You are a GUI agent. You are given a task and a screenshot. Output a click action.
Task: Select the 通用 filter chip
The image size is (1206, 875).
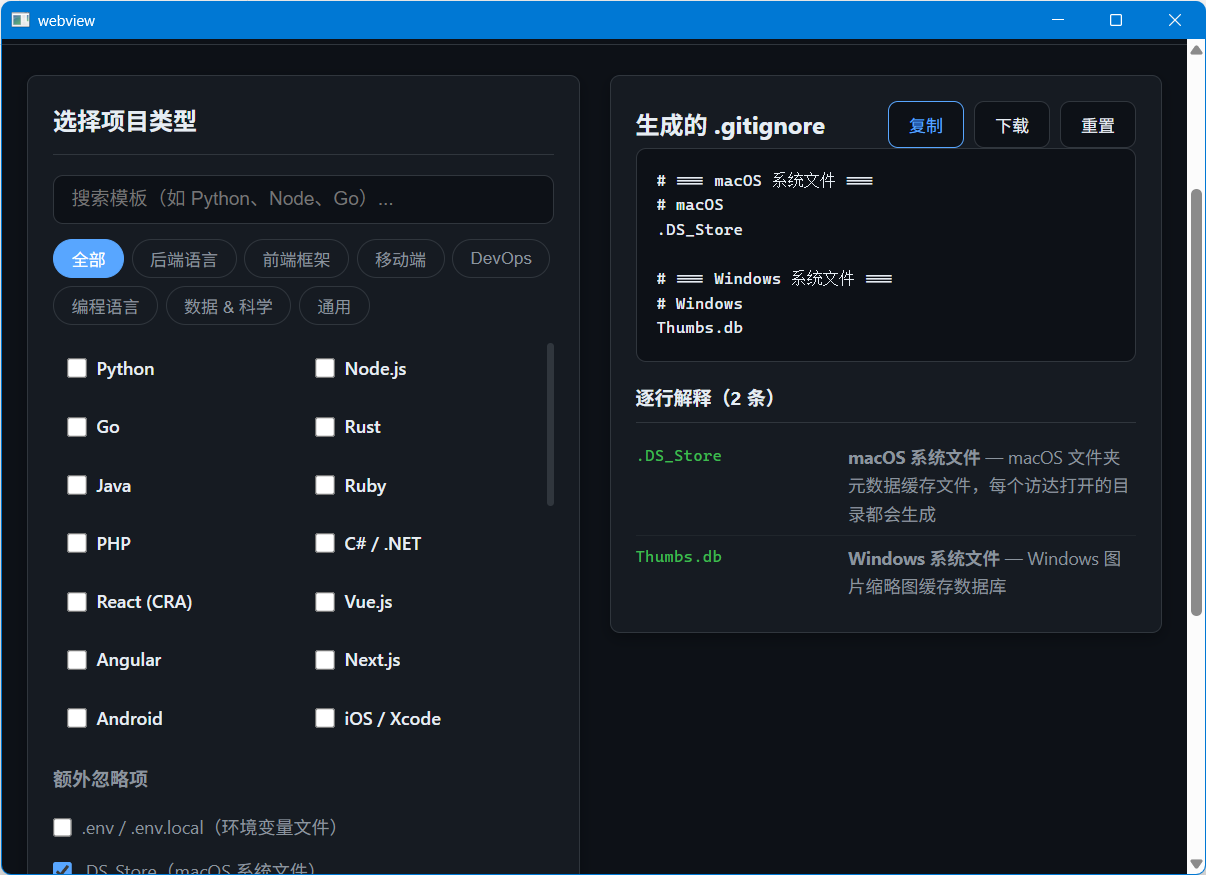[334, 306]
